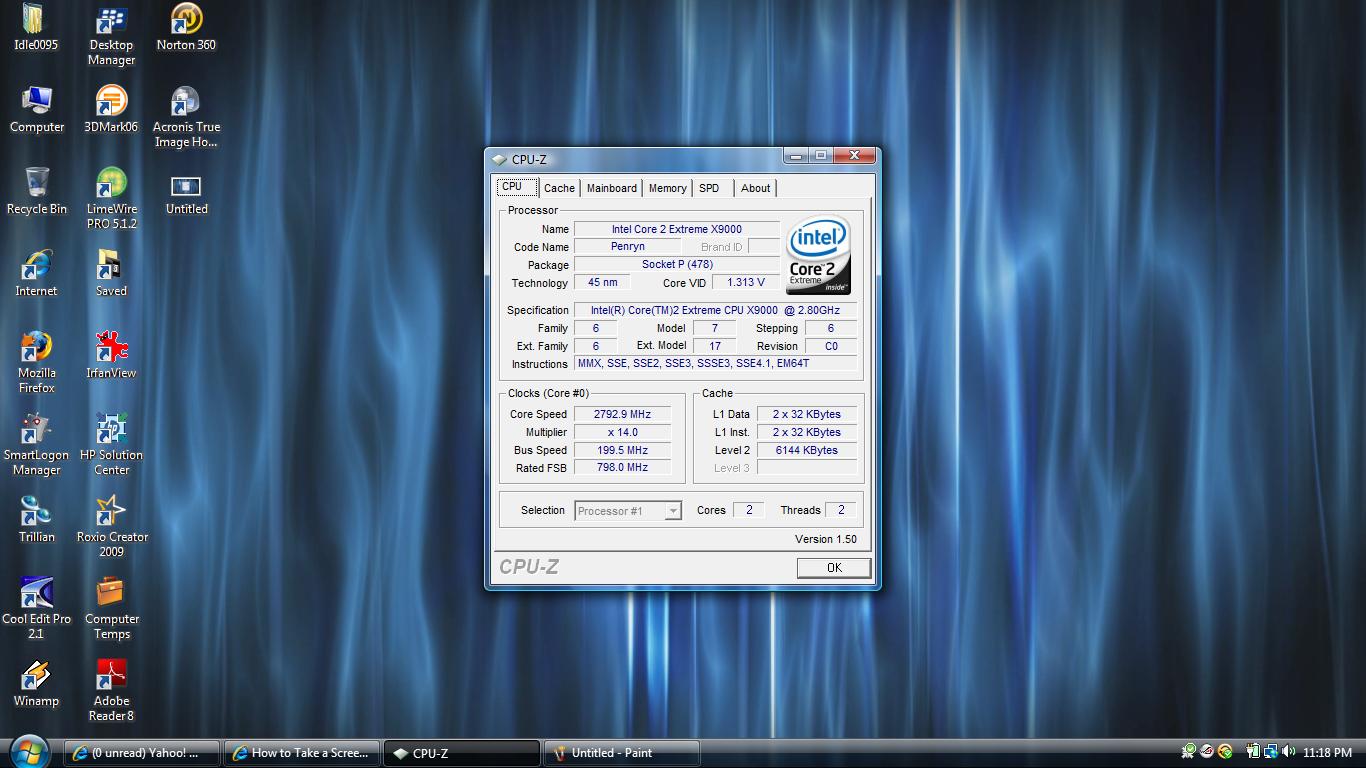
Task: Switch to the Cache tab
Action: point(559,188)
